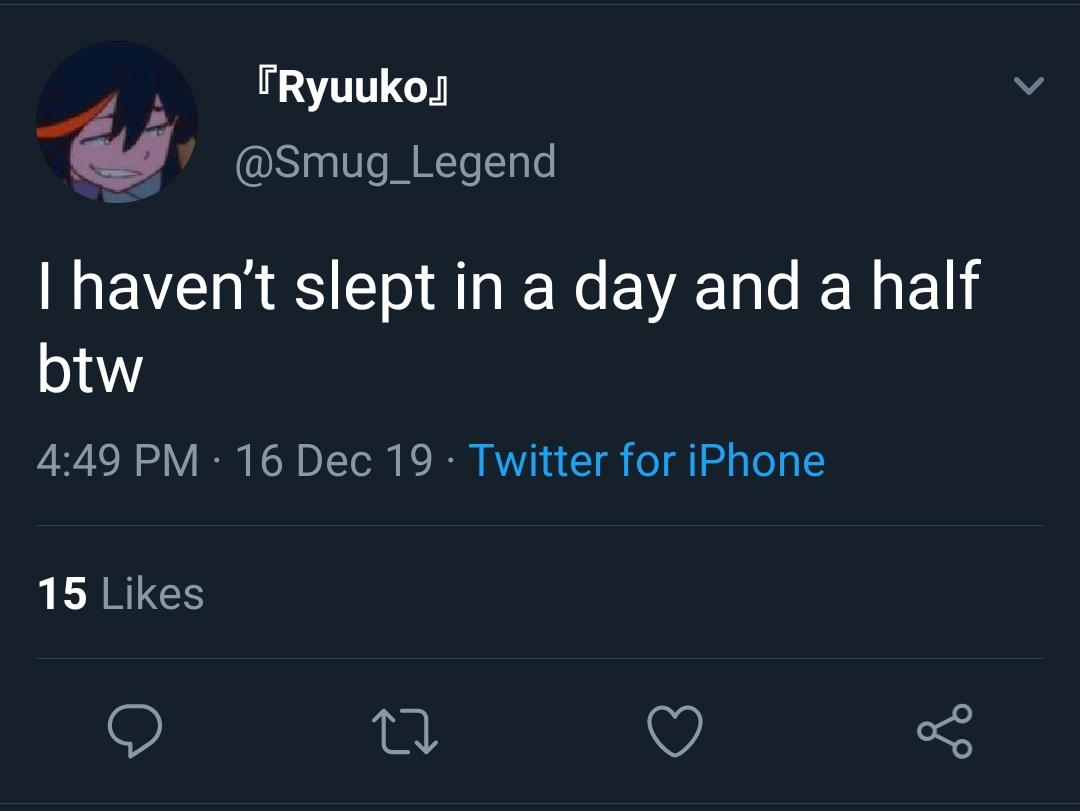Screen dimensions: 1080x811
Task: Reply to the tweet via speech bubble icon
Action: click(x=135, y=730)
